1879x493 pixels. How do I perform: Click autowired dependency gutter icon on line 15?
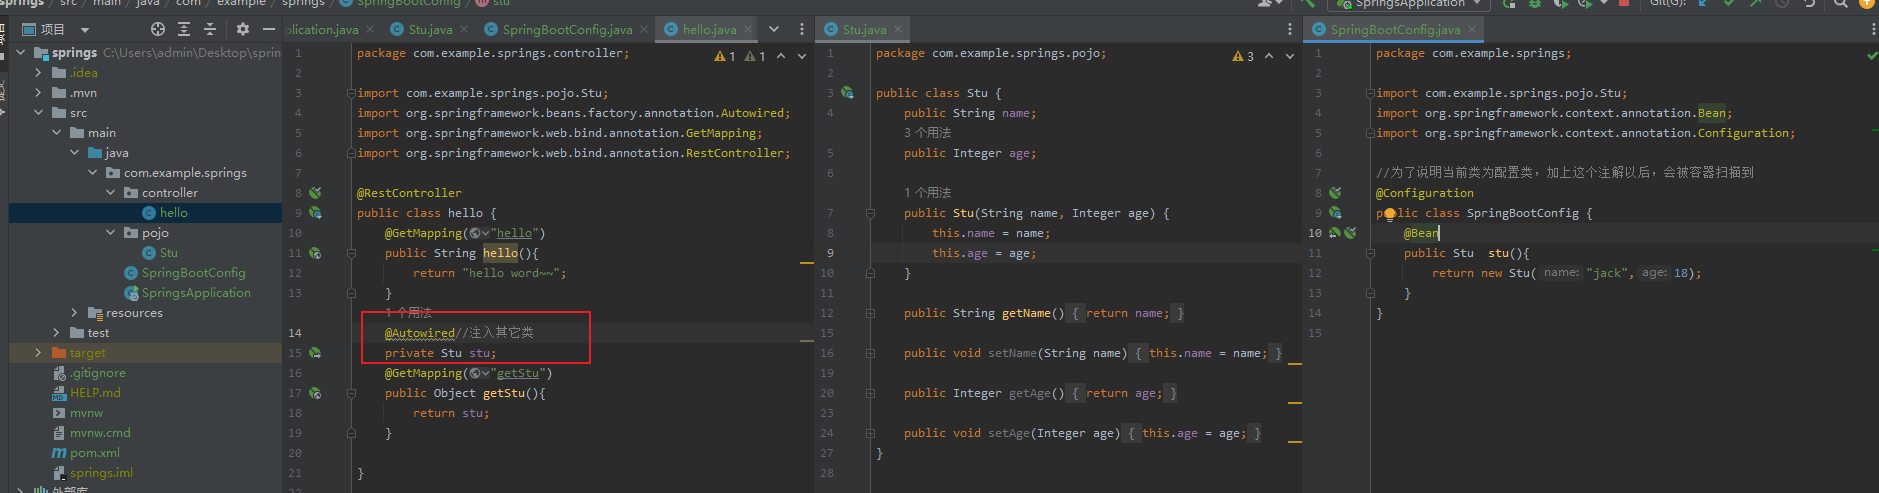point(315,352)
